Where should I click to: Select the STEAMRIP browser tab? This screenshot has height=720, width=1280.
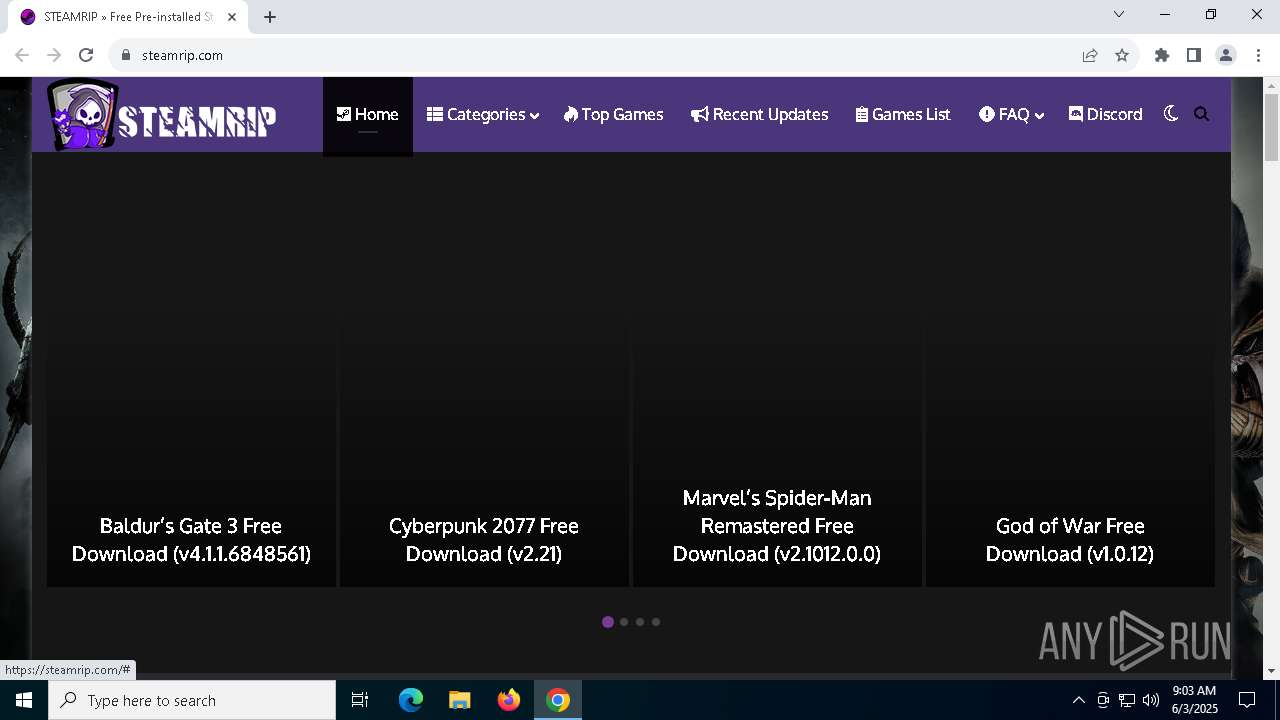(129, 17)
